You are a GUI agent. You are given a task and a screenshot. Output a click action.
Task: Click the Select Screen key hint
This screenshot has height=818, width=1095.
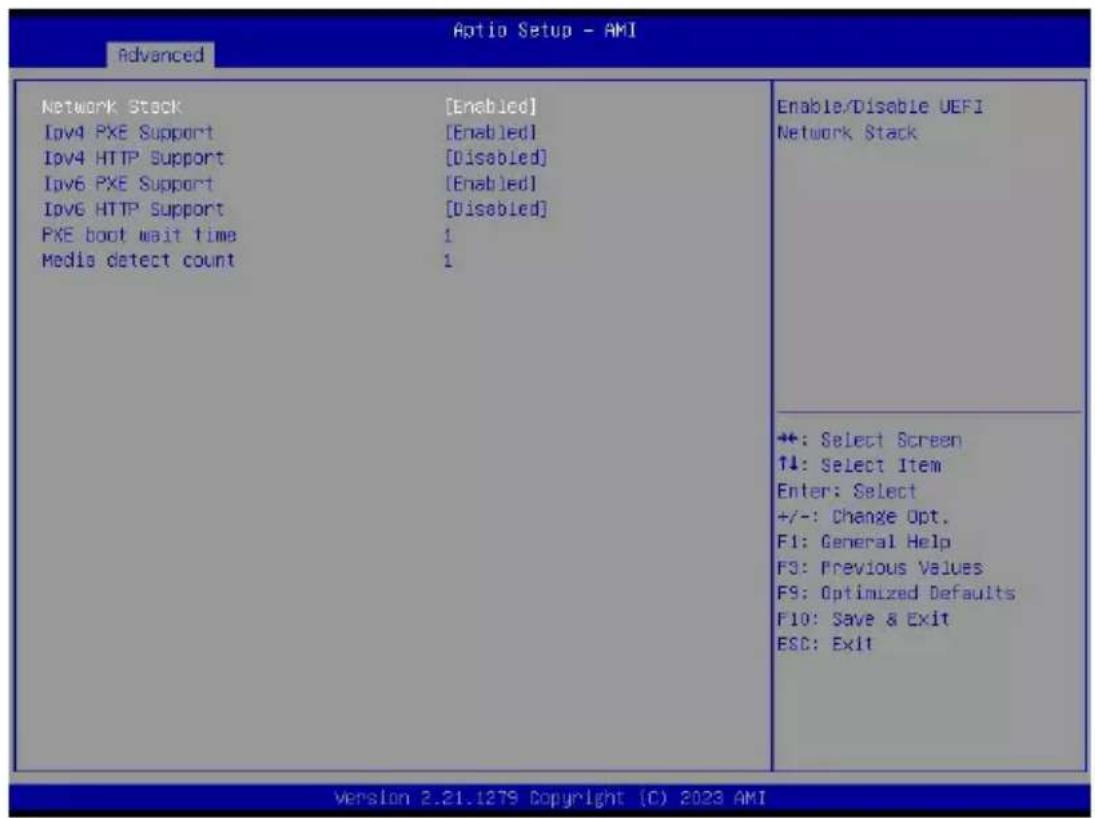[869, 441]
